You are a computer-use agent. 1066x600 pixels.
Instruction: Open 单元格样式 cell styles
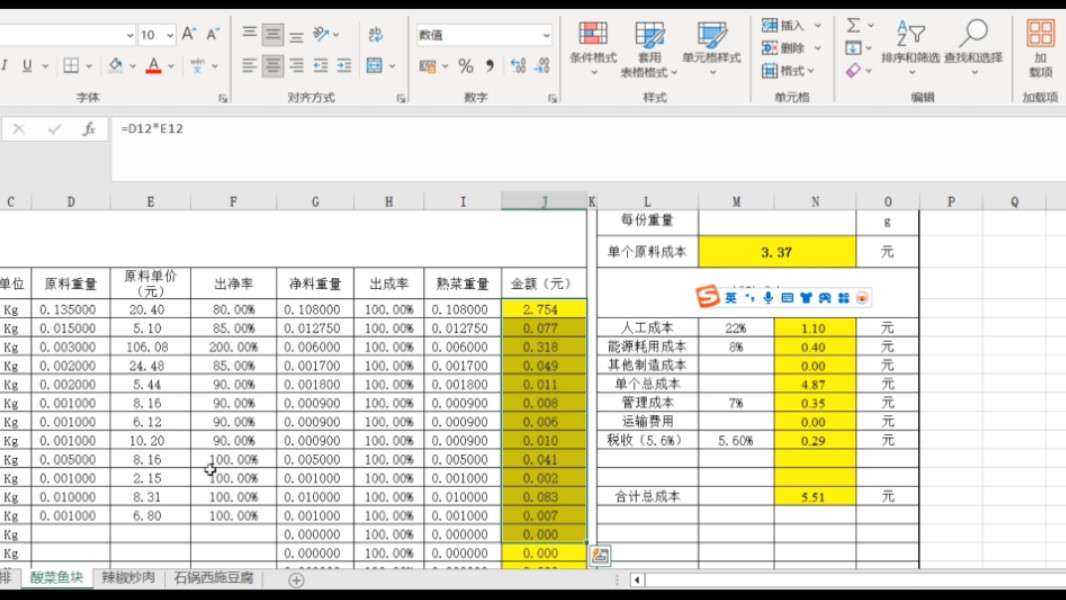coord(711,48)
